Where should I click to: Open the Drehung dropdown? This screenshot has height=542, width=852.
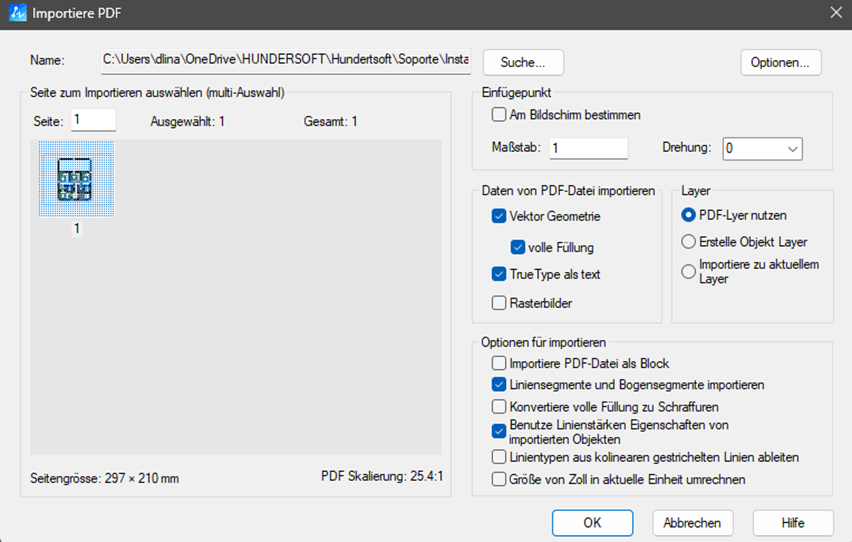tap(763, 148)
